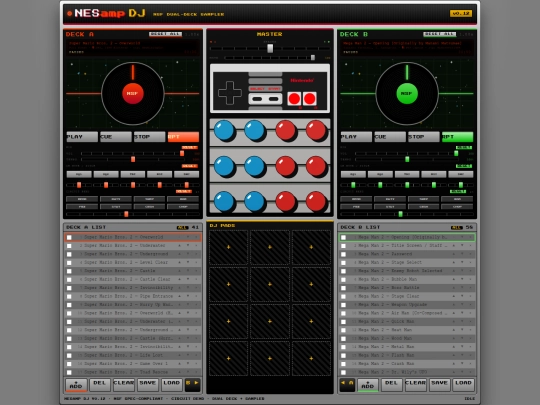Hit the first blue sampler button in the bottom row
The image size is (540, 405).
click(224, 201)
